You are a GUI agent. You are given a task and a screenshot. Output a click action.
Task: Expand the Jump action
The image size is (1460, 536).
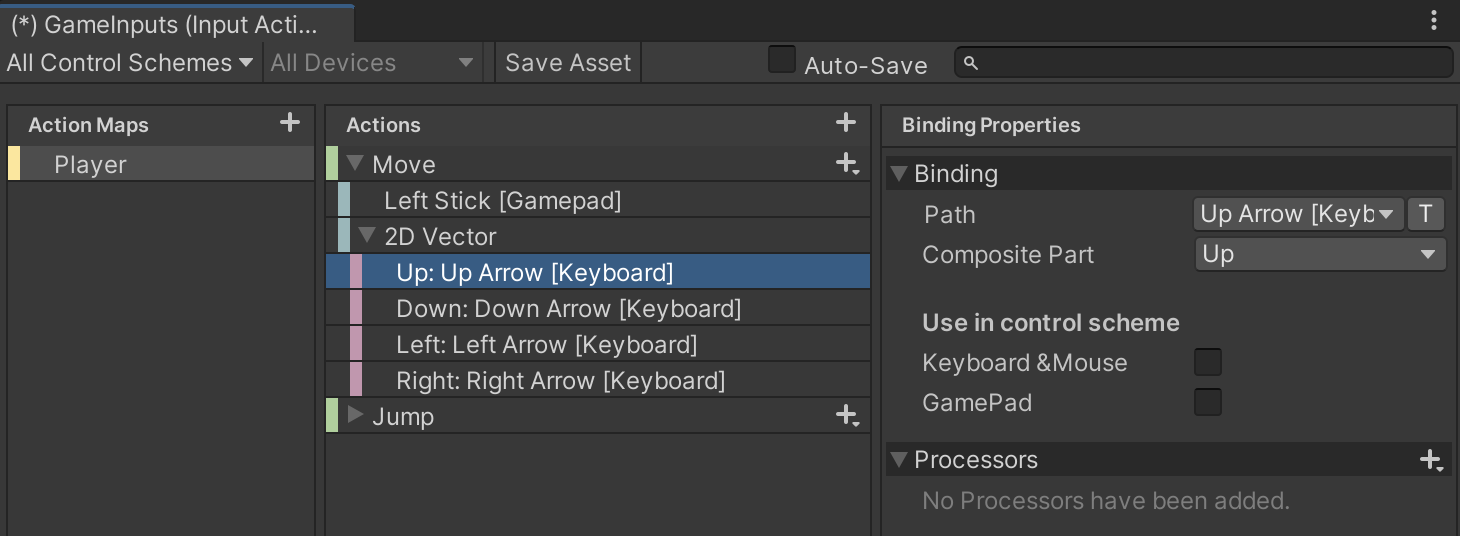[355, 416]
